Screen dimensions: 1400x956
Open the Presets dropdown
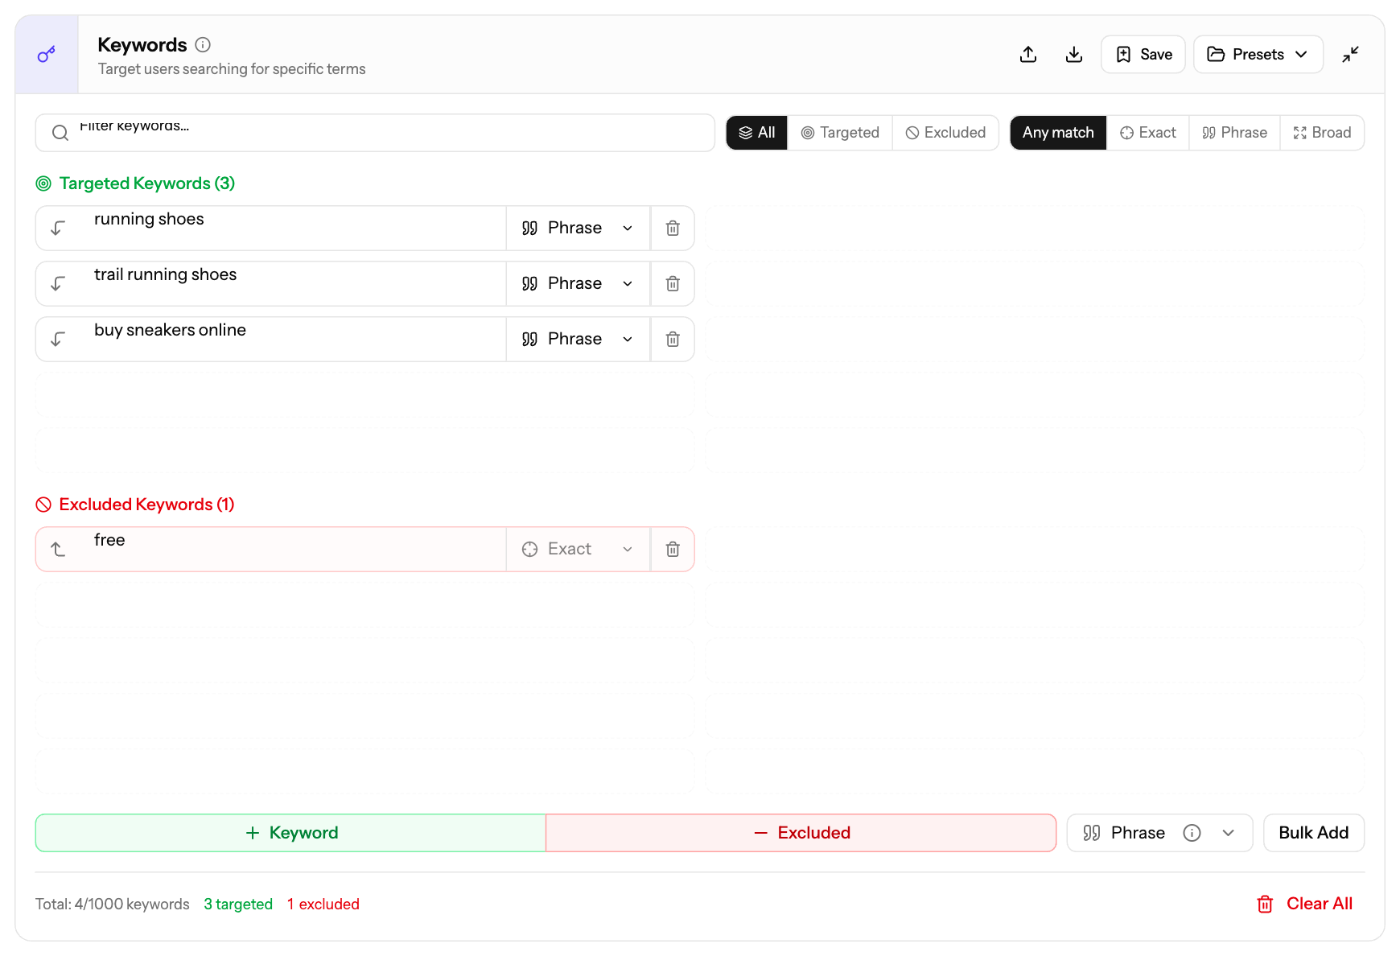point(1258,54)
